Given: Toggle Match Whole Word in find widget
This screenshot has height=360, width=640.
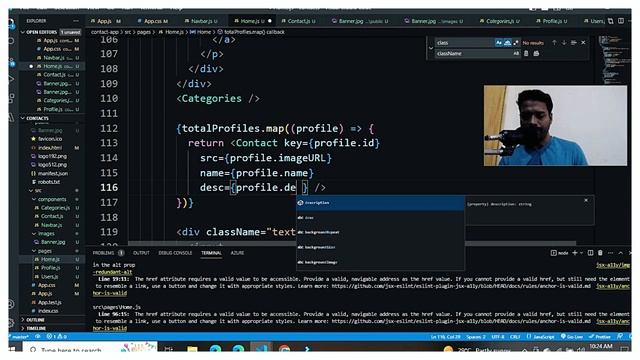Looking at the screenshot, I should click(x=507, y=42).
